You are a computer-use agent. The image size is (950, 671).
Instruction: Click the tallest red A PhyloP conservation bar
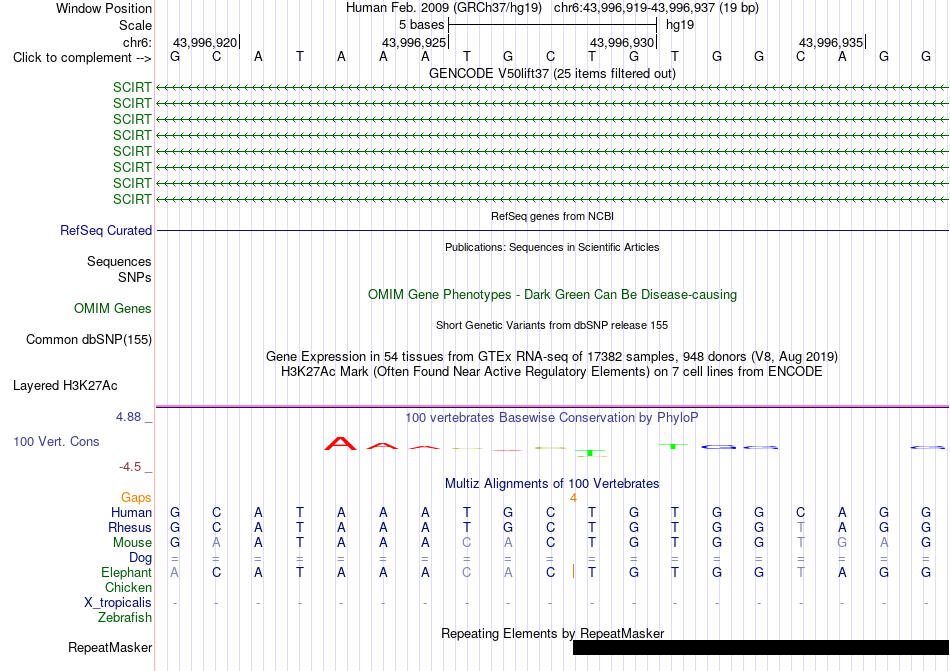click(340, 443)
